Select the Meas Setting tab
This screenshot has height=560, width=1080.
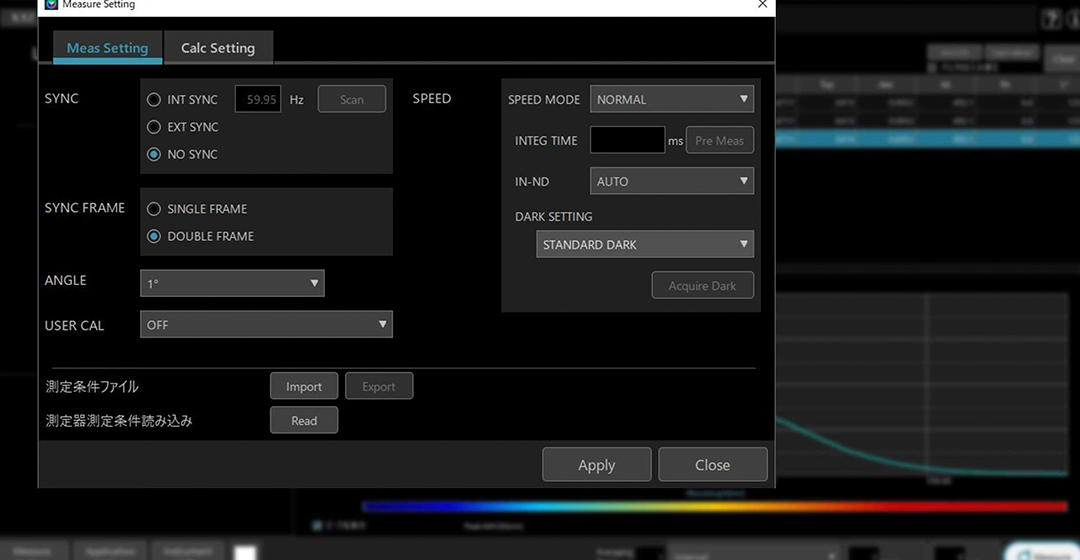pyautogui.click(x=107, y=48)
